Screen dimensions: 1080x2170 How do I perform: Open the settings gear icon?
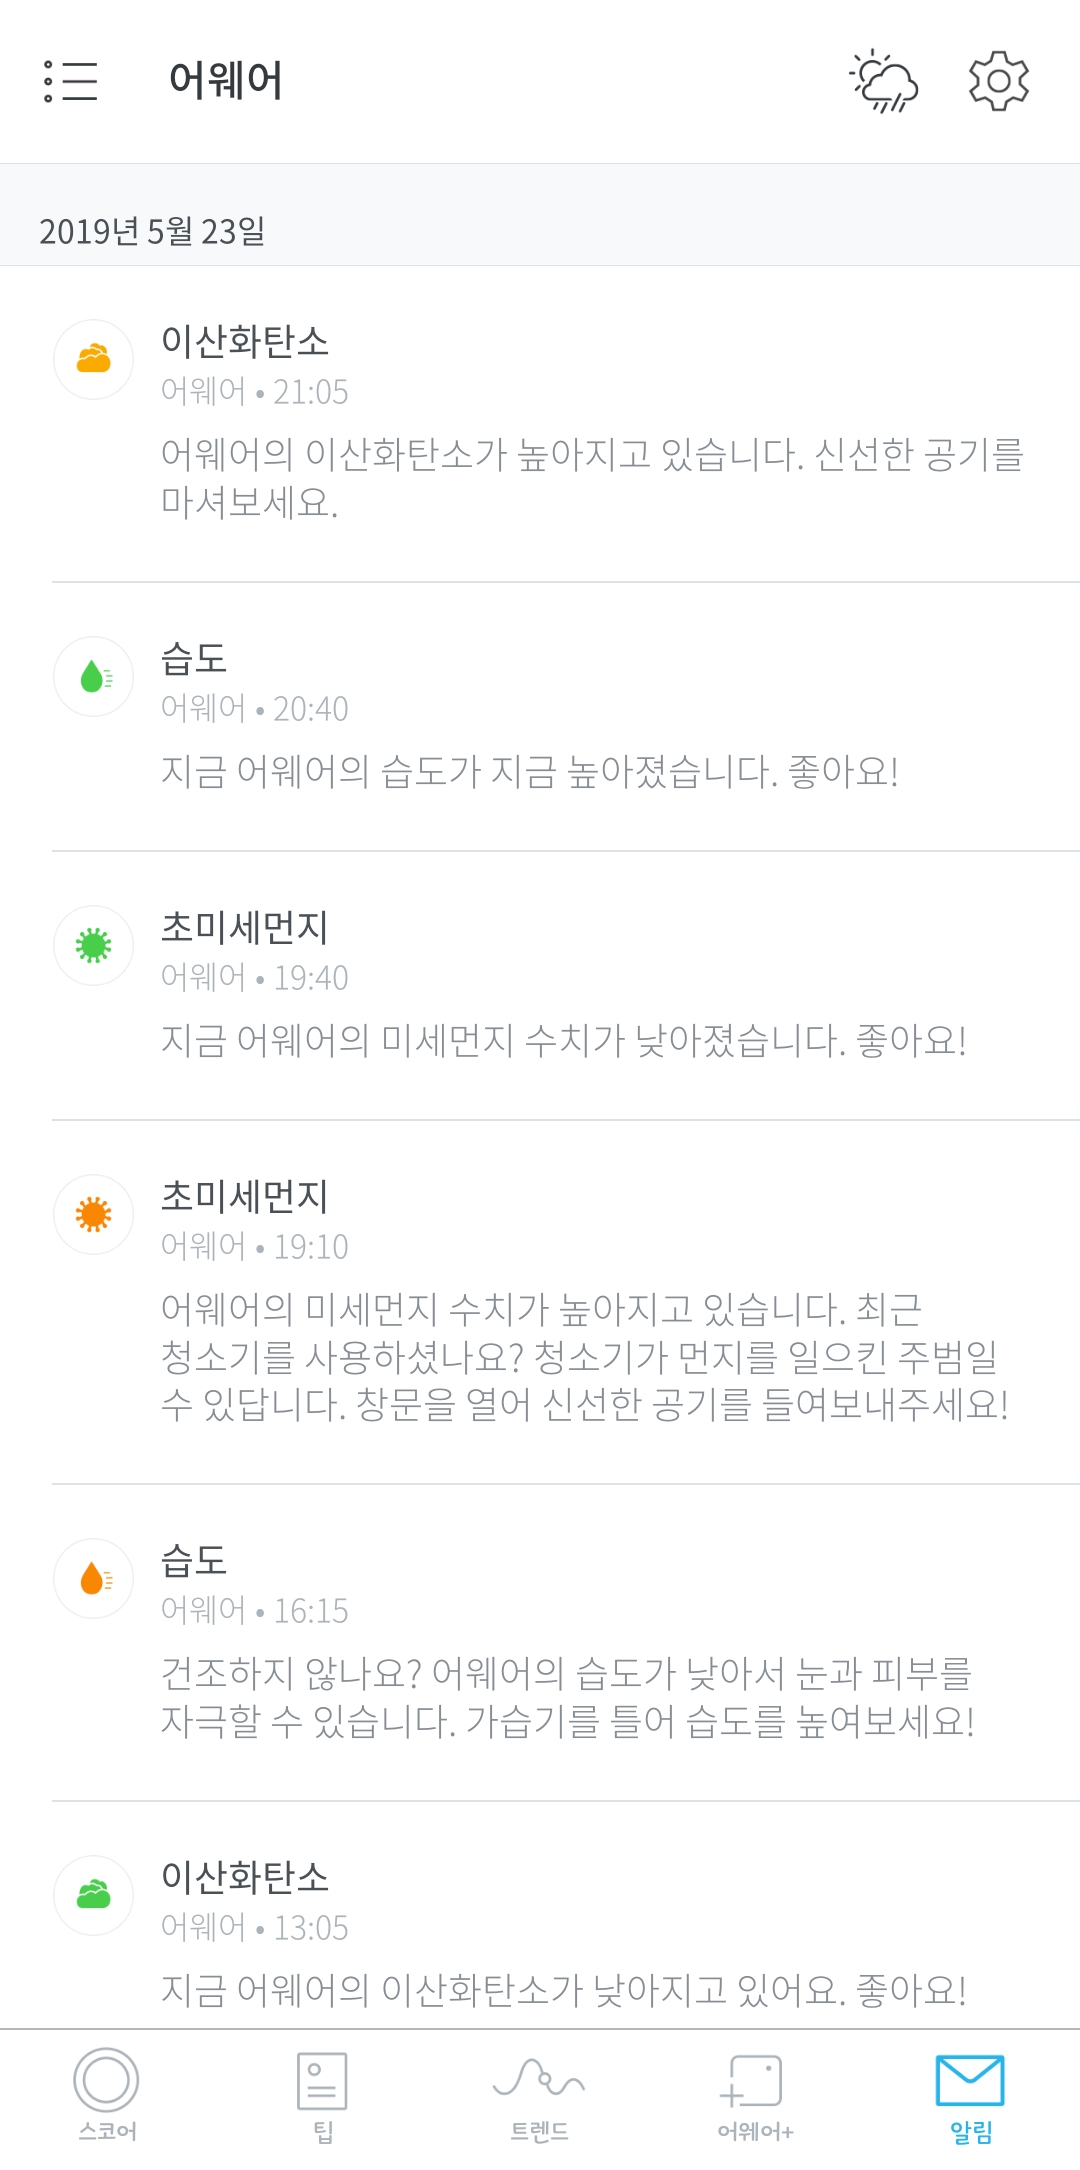click(x=998, y=81)
